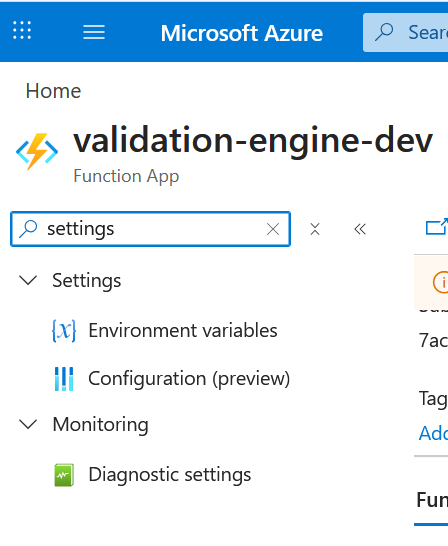Click the Function App subtitle text
This screenshot has width=448, height=546.
(126, 176)
